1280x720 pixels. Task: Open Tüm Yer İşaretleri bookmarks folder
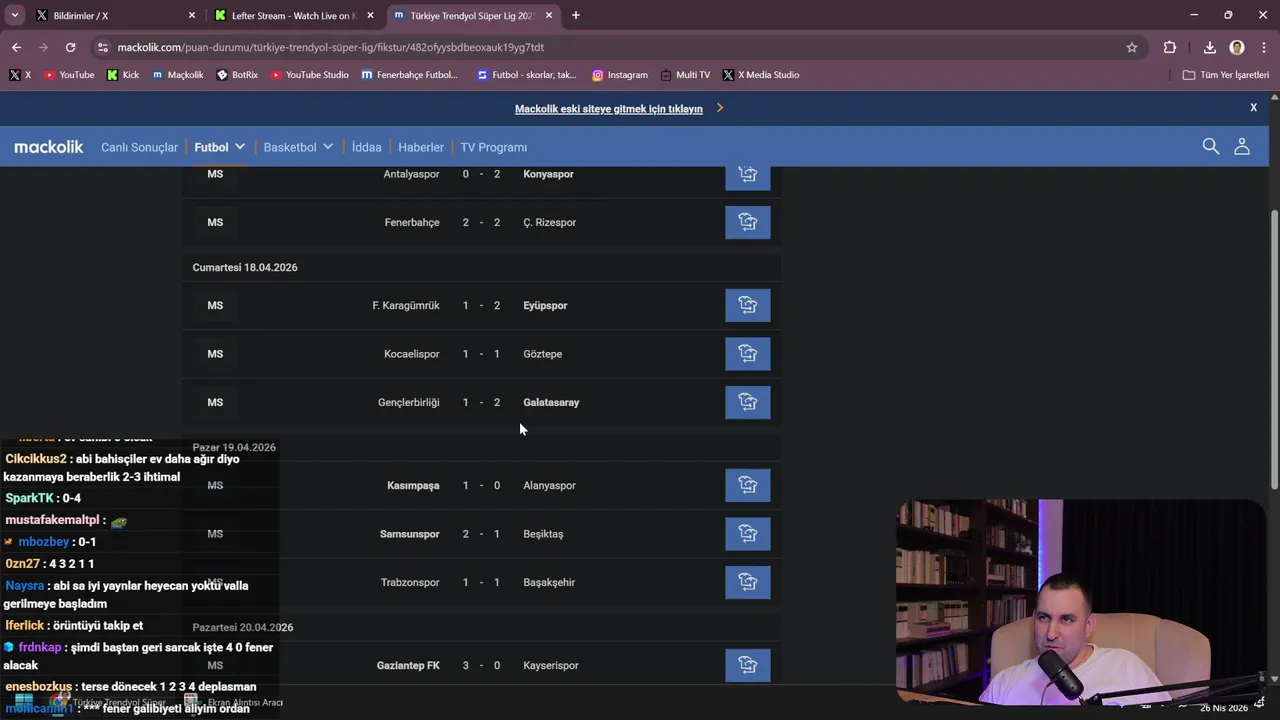(1225, 75)
